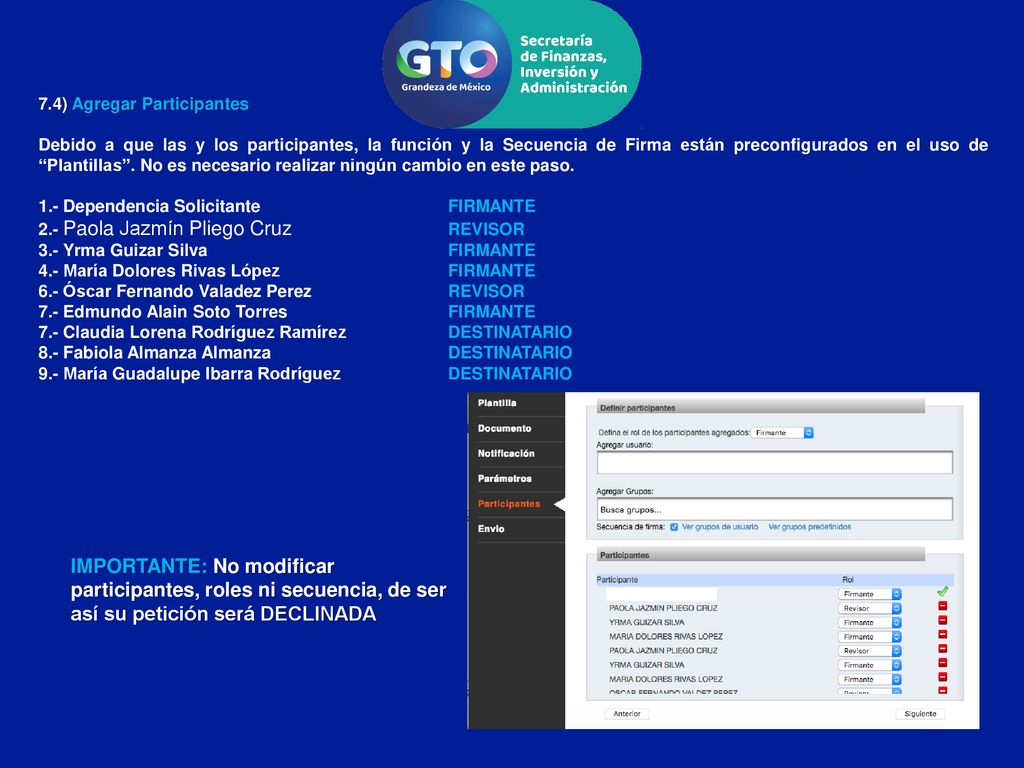The width and height of the screenshot is (1024, 768).
Task: Select the second YRMA GUIZAR SILVA name
Action: [x=647, y=665]
